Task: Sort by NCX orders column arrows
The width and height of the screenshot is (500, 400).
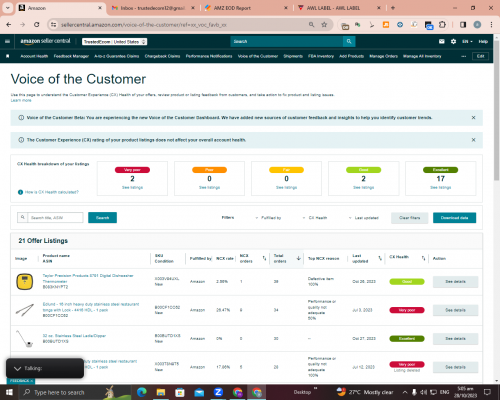Action: click(x=264, y=258)
